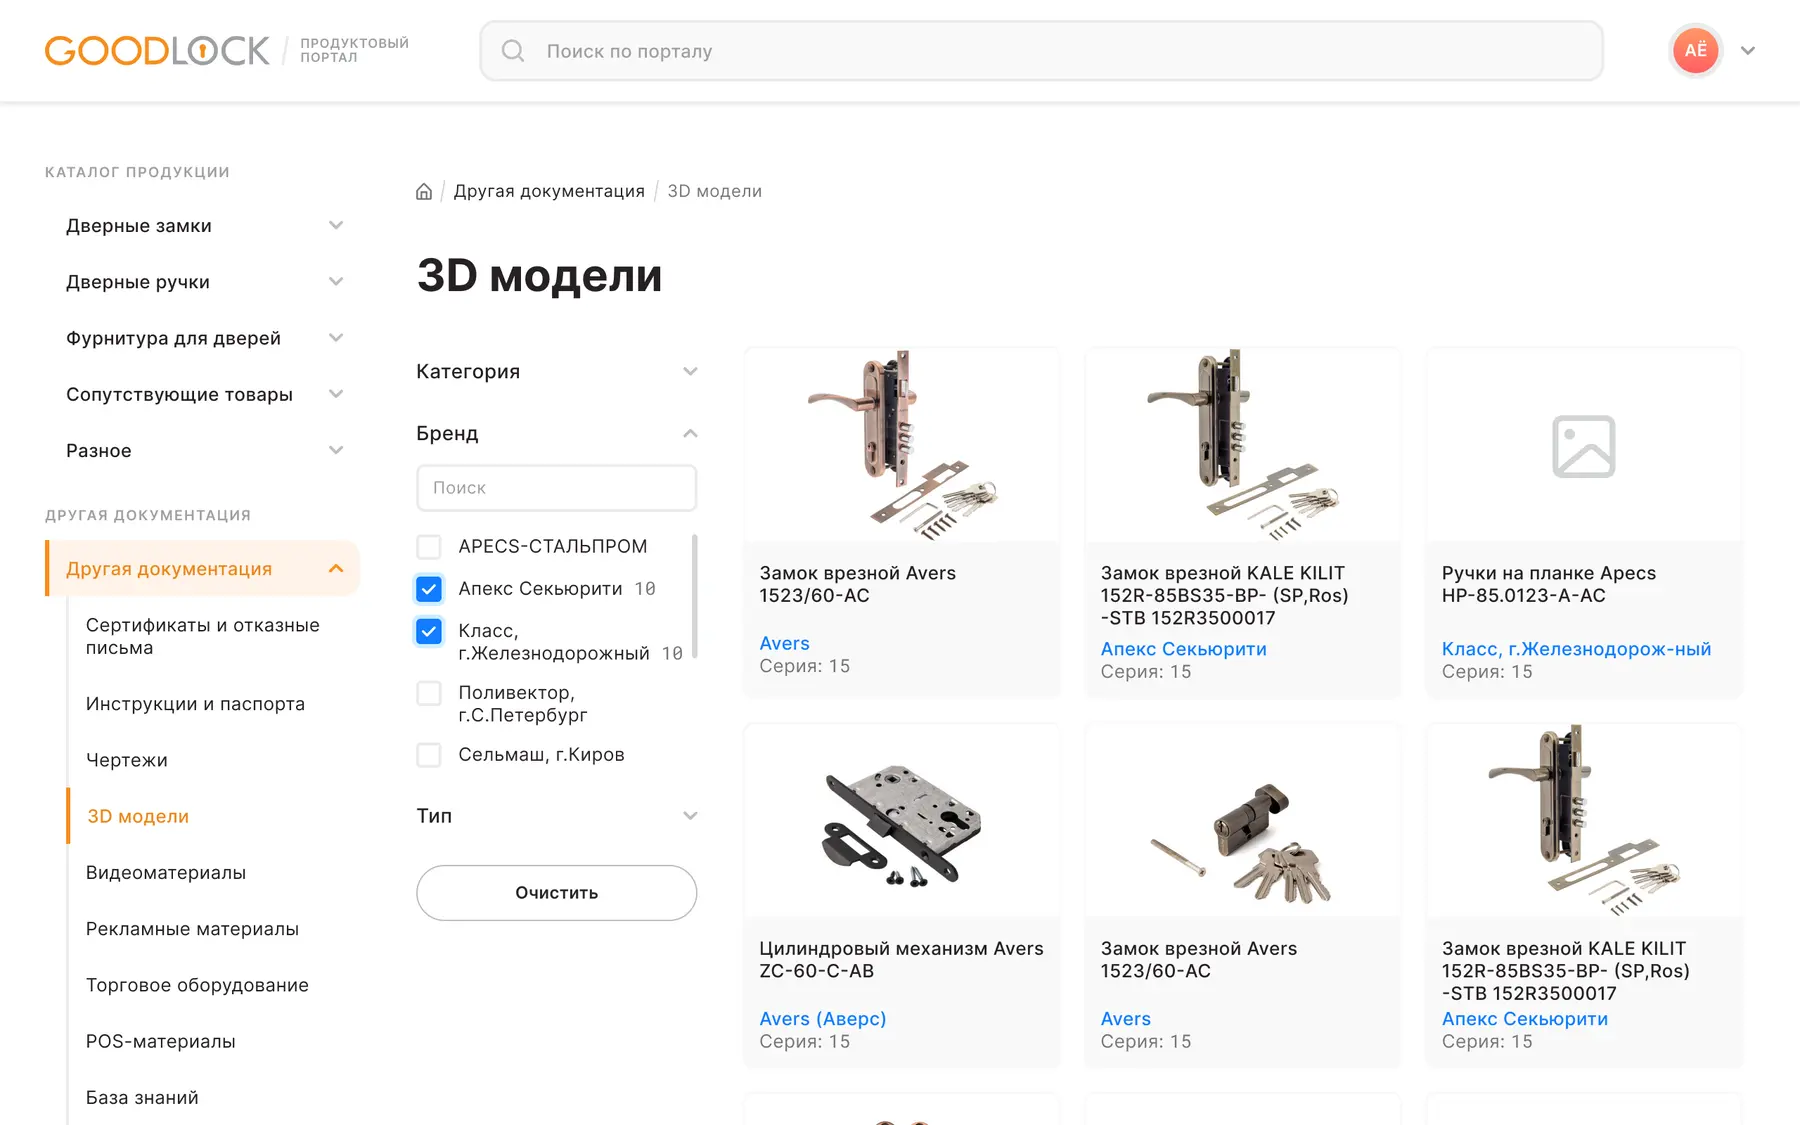The image size is (1800, 1125).
Task: Open База знаний section
Action: [142, 1098]
